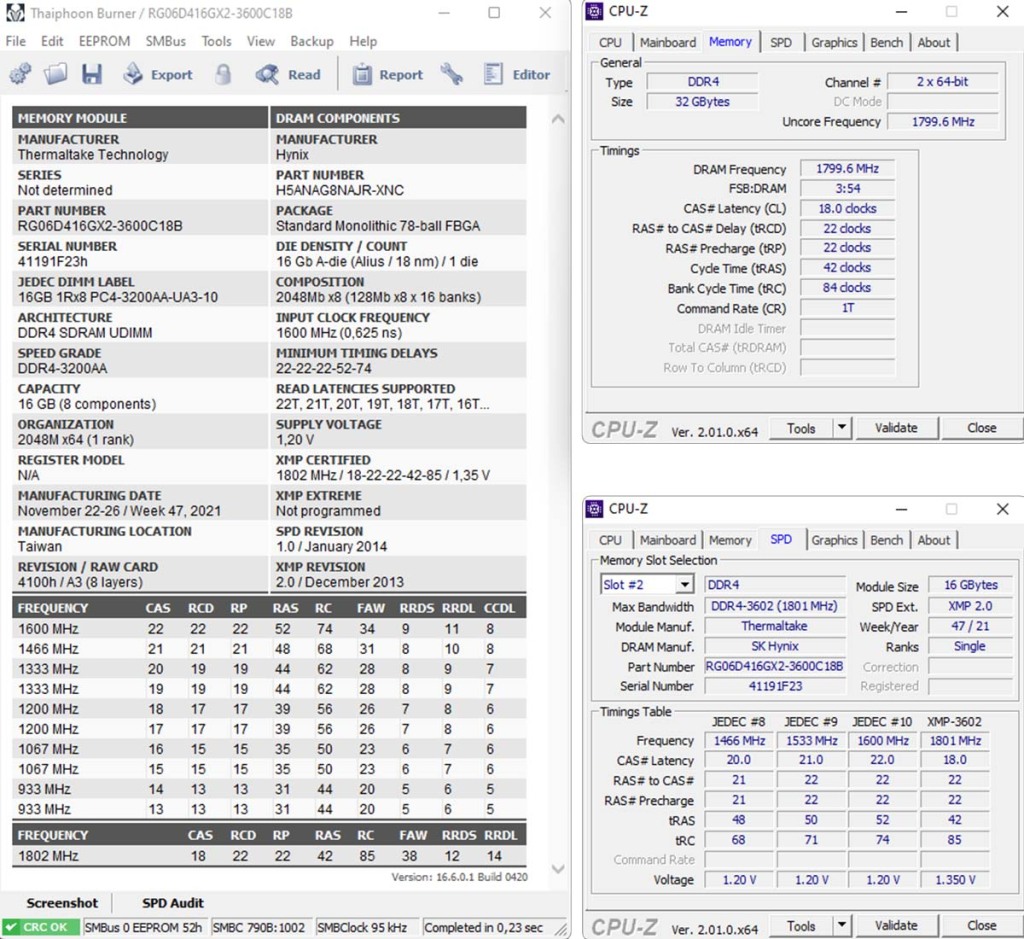Click Validate button in lower CPU-Z window

pos(896,925)
